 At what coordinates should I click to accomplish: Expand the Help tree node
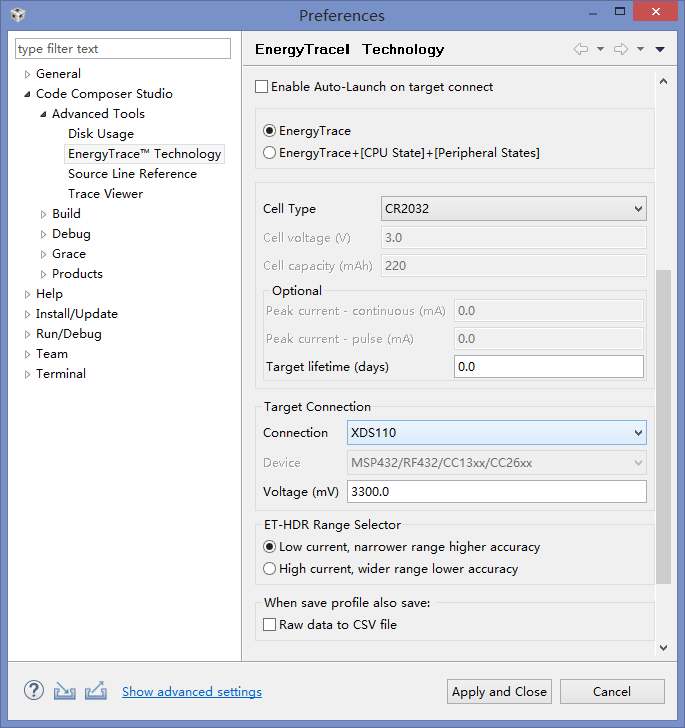pos(27,294)
